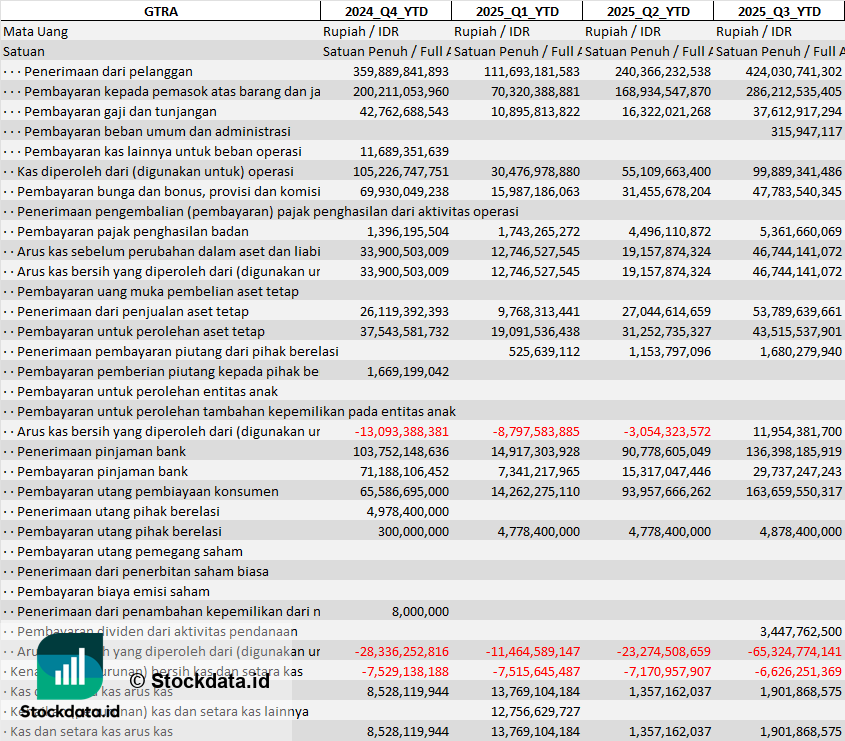This screenshot has height=741, width=845.
Task: Select the Pembayaran utang pembiayaan konsumen label
Action: pyautogui.click(x=148, y=491)
